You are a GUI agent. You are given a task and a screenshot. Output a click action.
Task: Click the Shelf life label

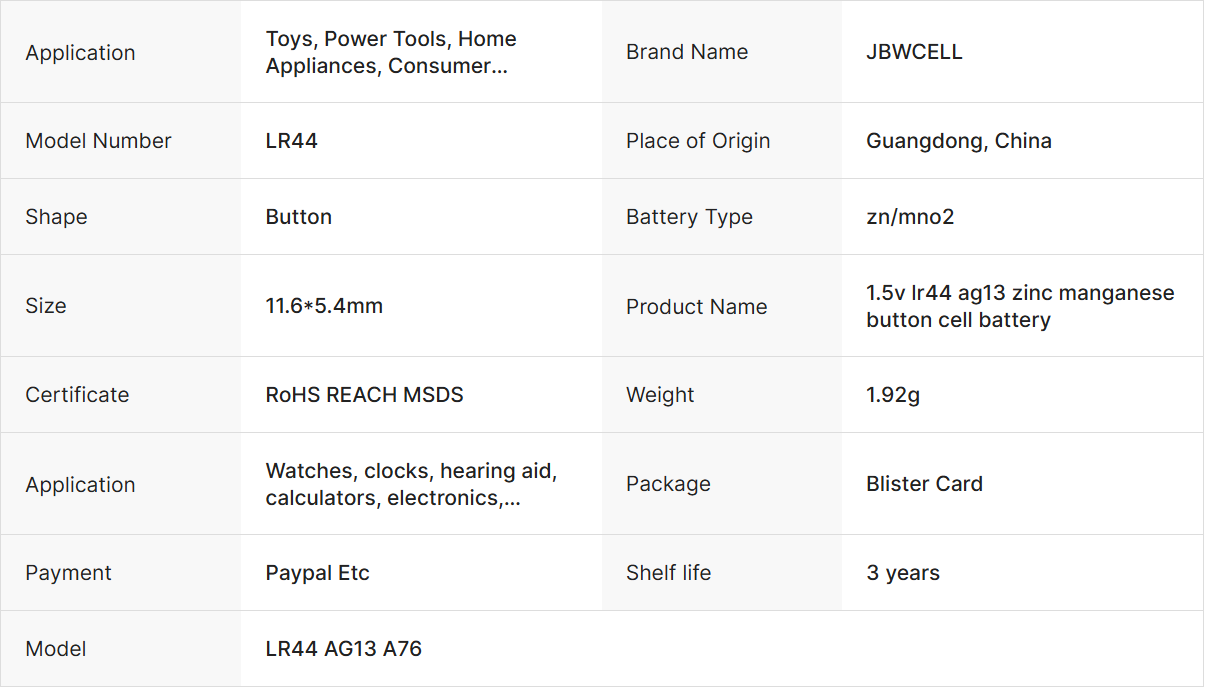(x=668, y=573)
